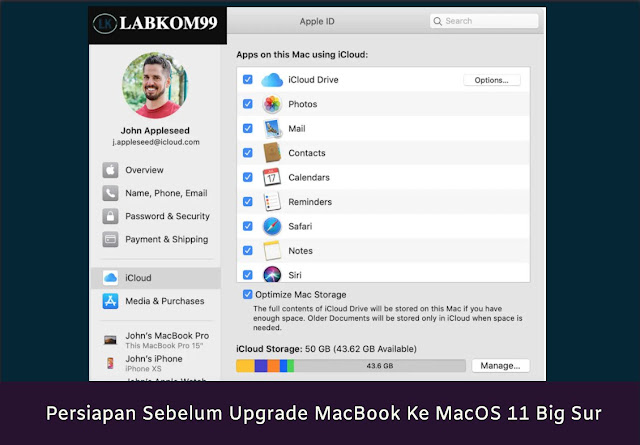Click the Calendars icon showing 17

pos(272,177)
